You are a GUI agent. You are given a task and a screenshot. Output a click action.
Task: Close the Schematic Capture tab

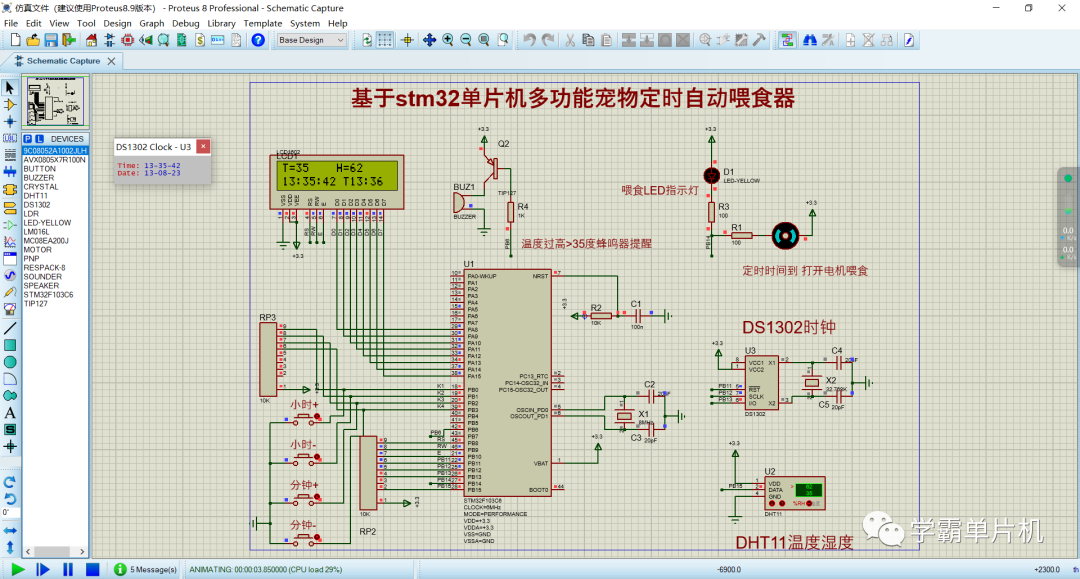[111, 61]
